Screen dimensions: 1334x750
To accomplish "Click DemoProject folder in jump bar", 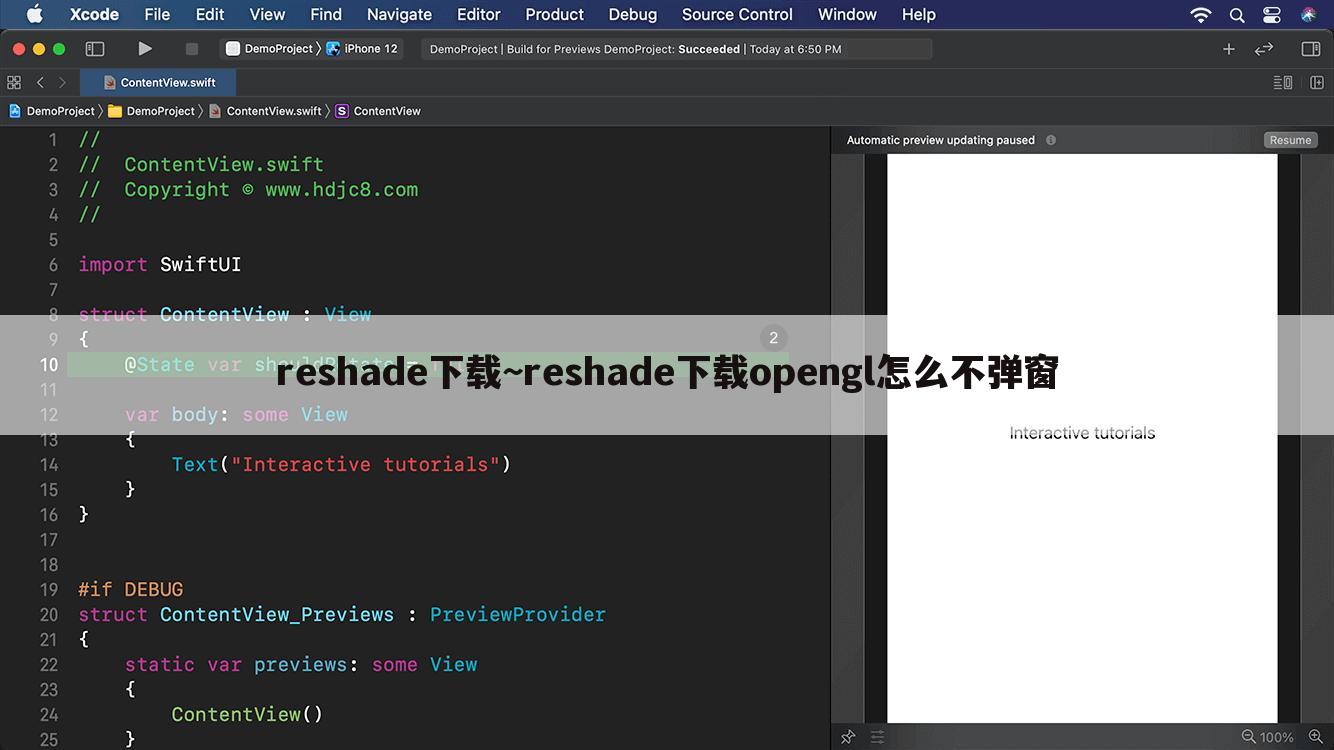I will [x=152, y=111].
